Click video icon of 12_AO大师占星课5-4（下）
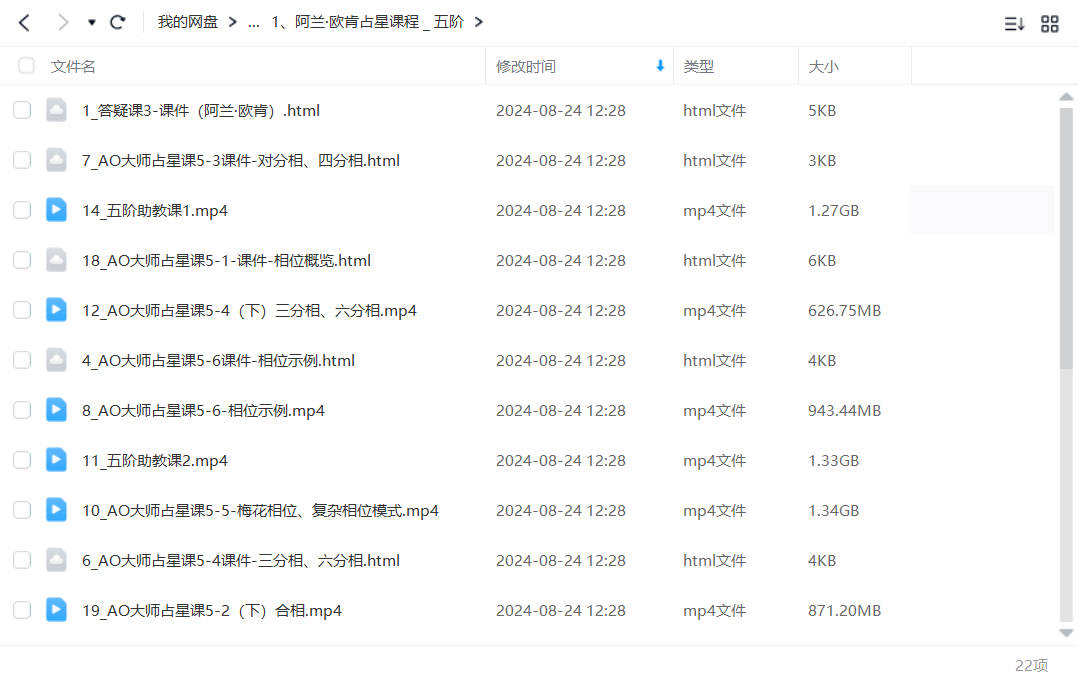This screenshot has width=1079, height=679. point(56,310)
